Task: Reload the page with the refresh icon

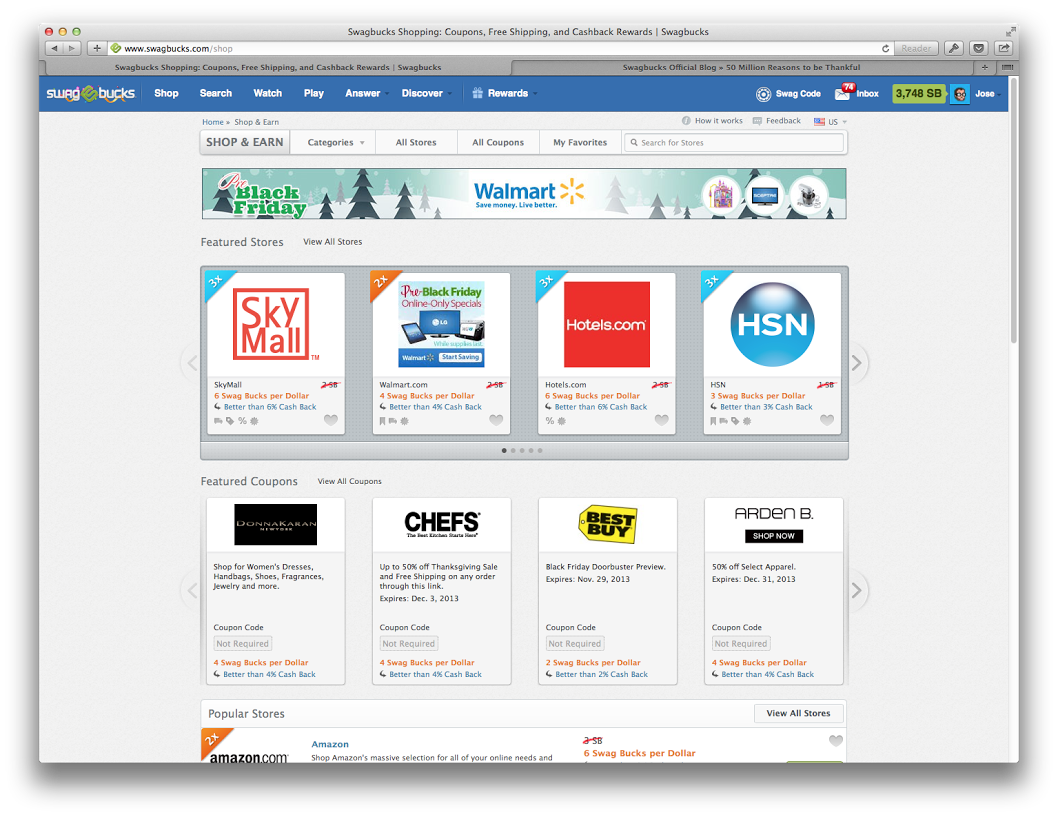Action: coord(885,49)
